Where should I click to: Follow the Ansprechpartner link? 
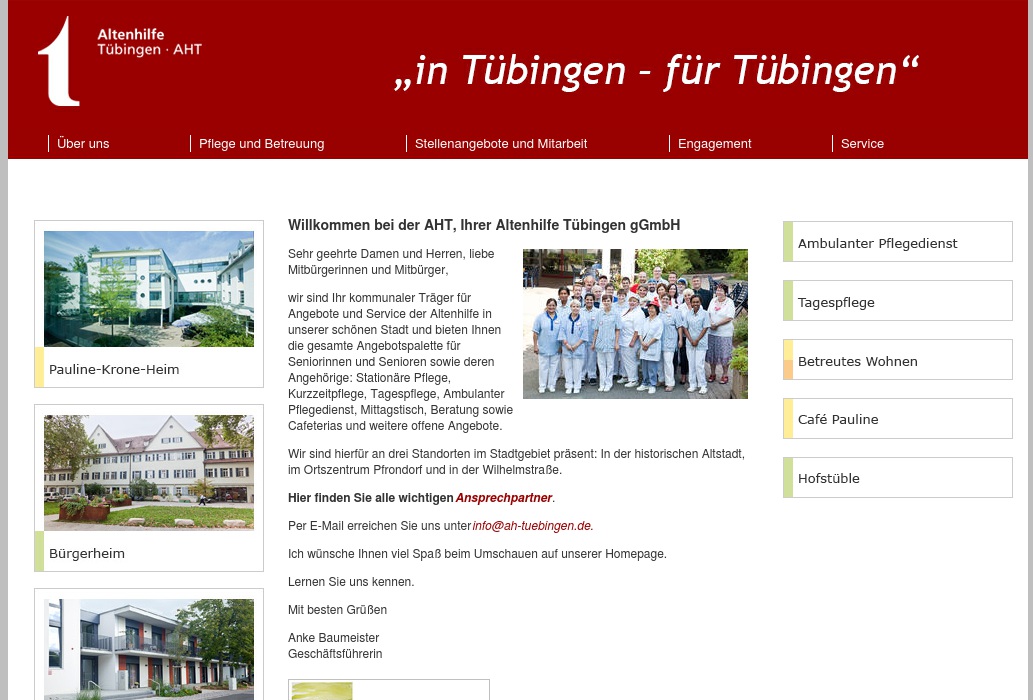504,497
